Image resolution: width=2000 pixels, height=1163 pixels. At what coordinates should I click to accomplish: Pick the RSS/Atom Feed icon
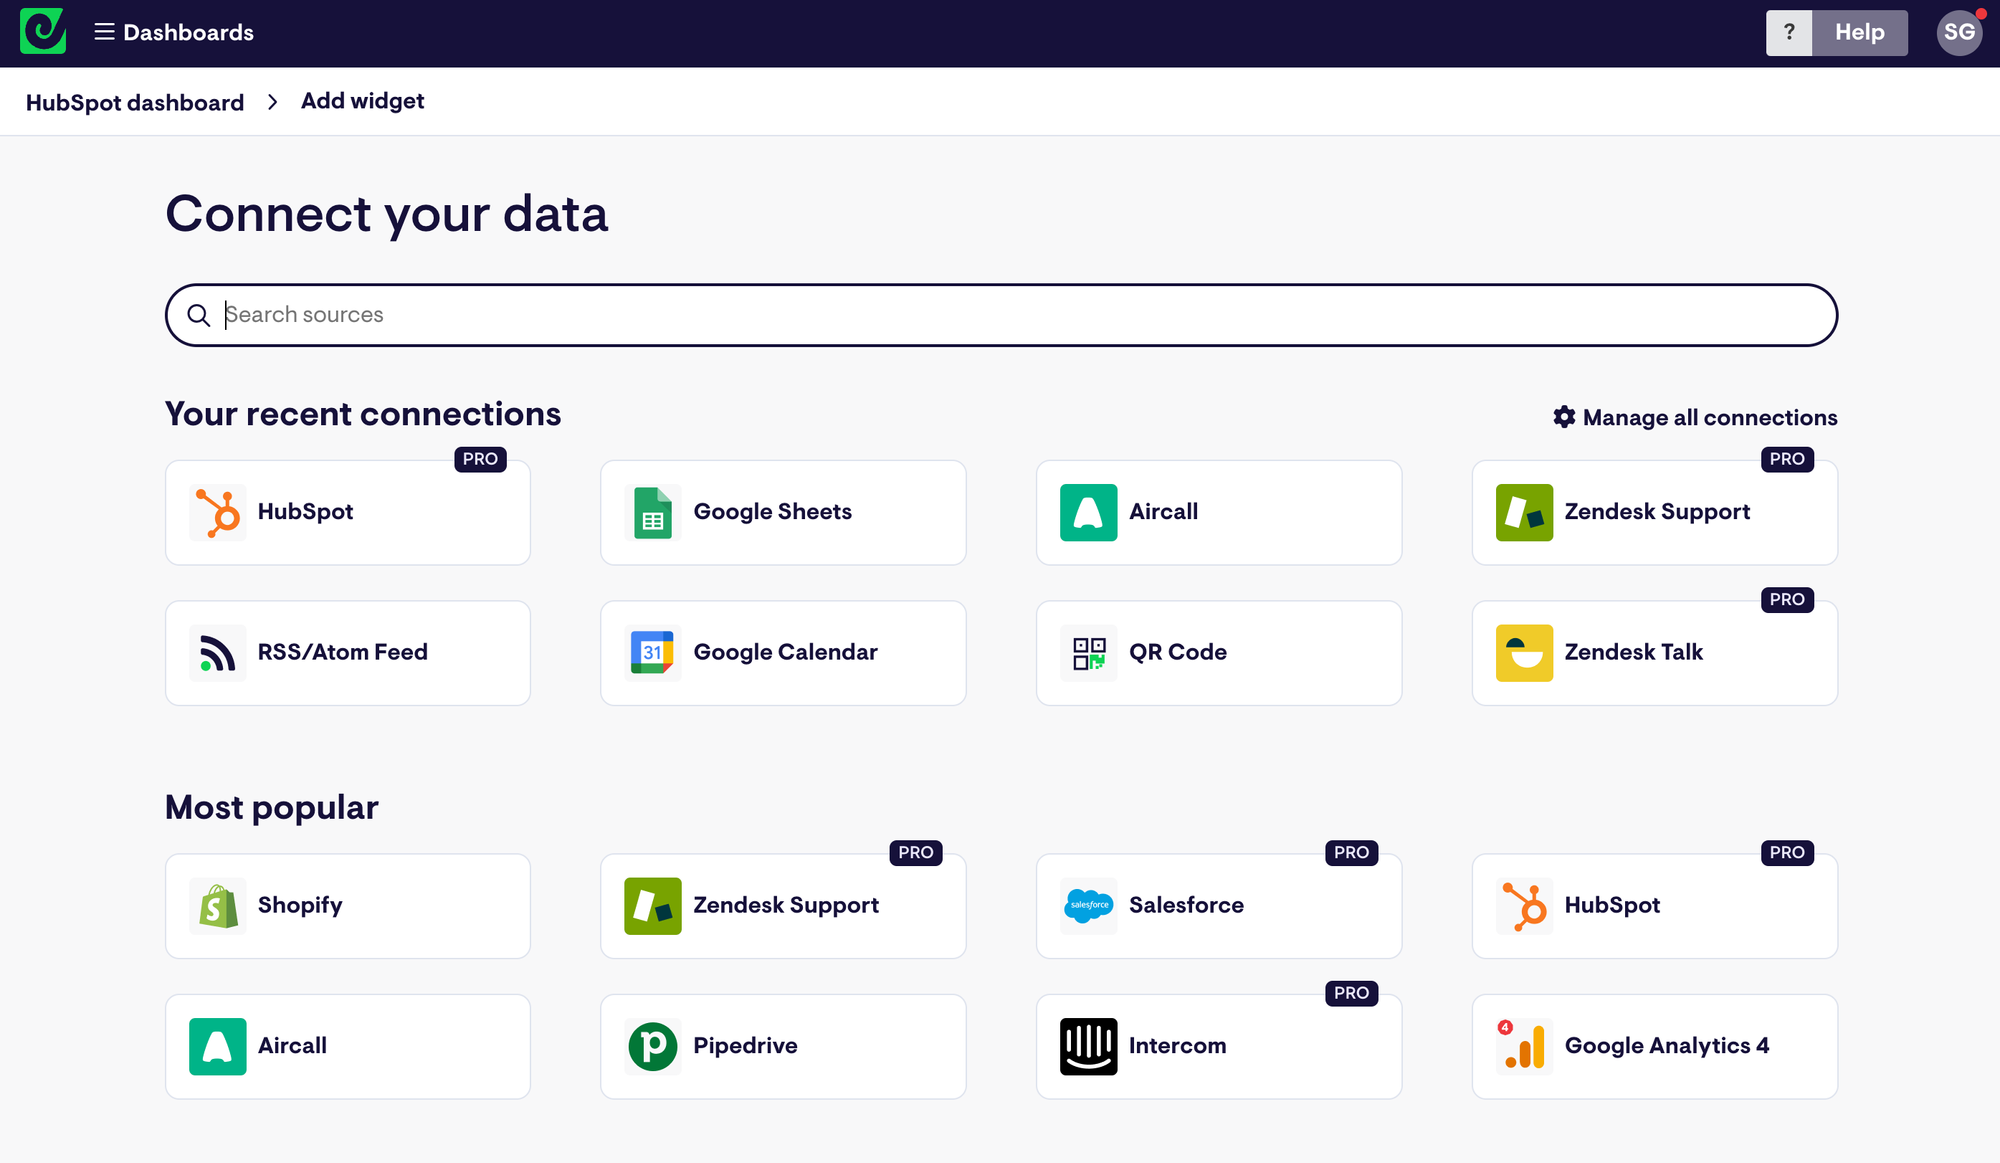(x=217, y=652)
